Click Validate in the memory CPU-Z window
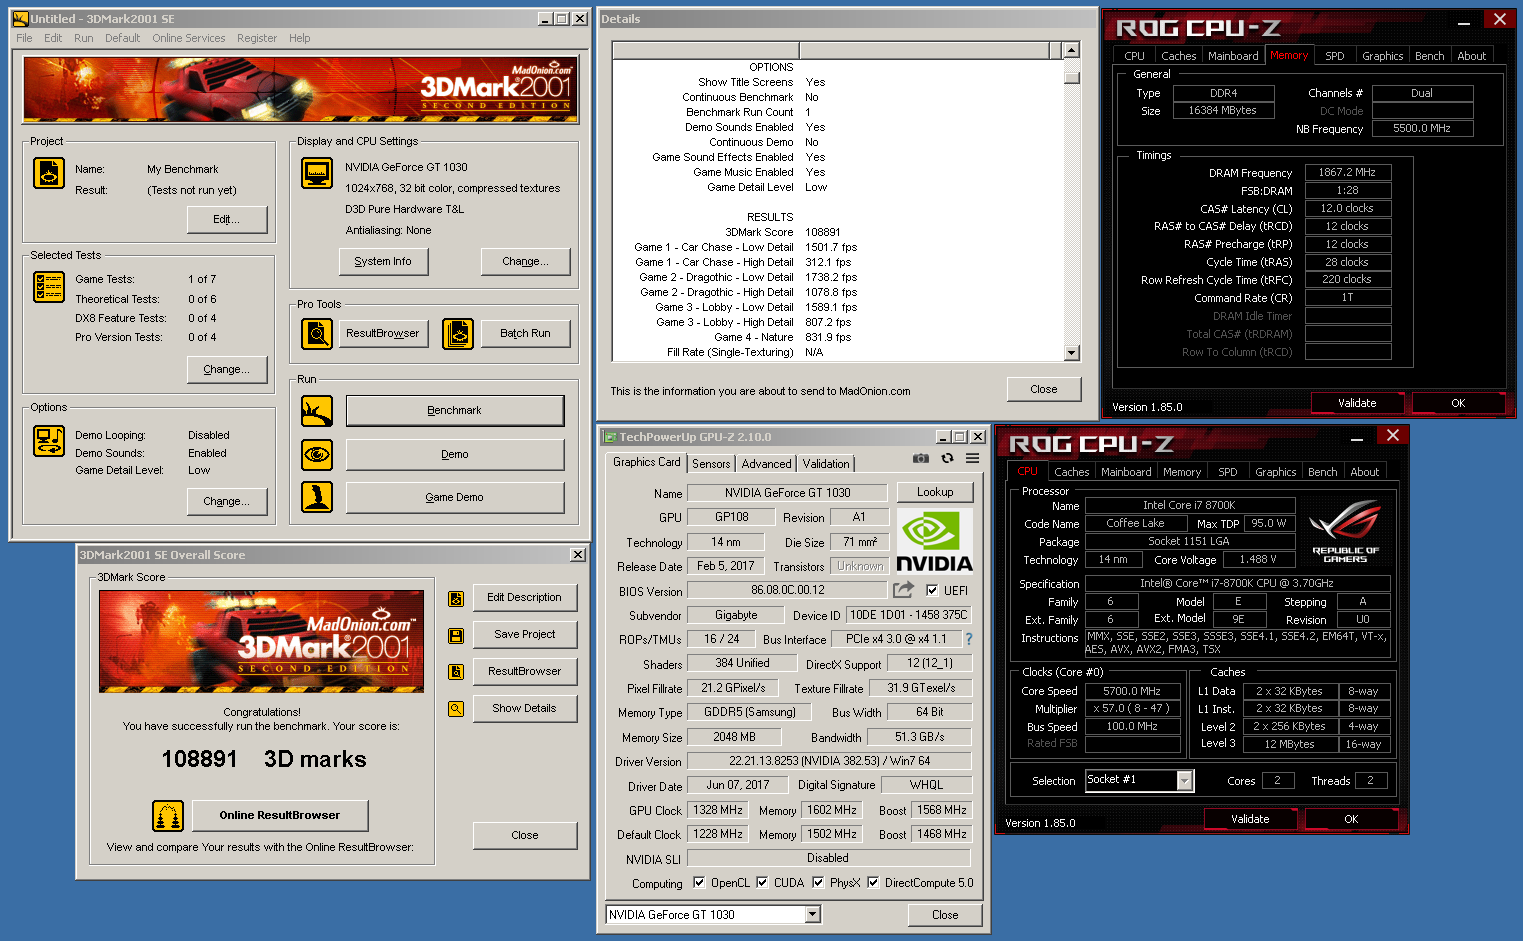This screenshot has height=941, width=1523. 1357,403
